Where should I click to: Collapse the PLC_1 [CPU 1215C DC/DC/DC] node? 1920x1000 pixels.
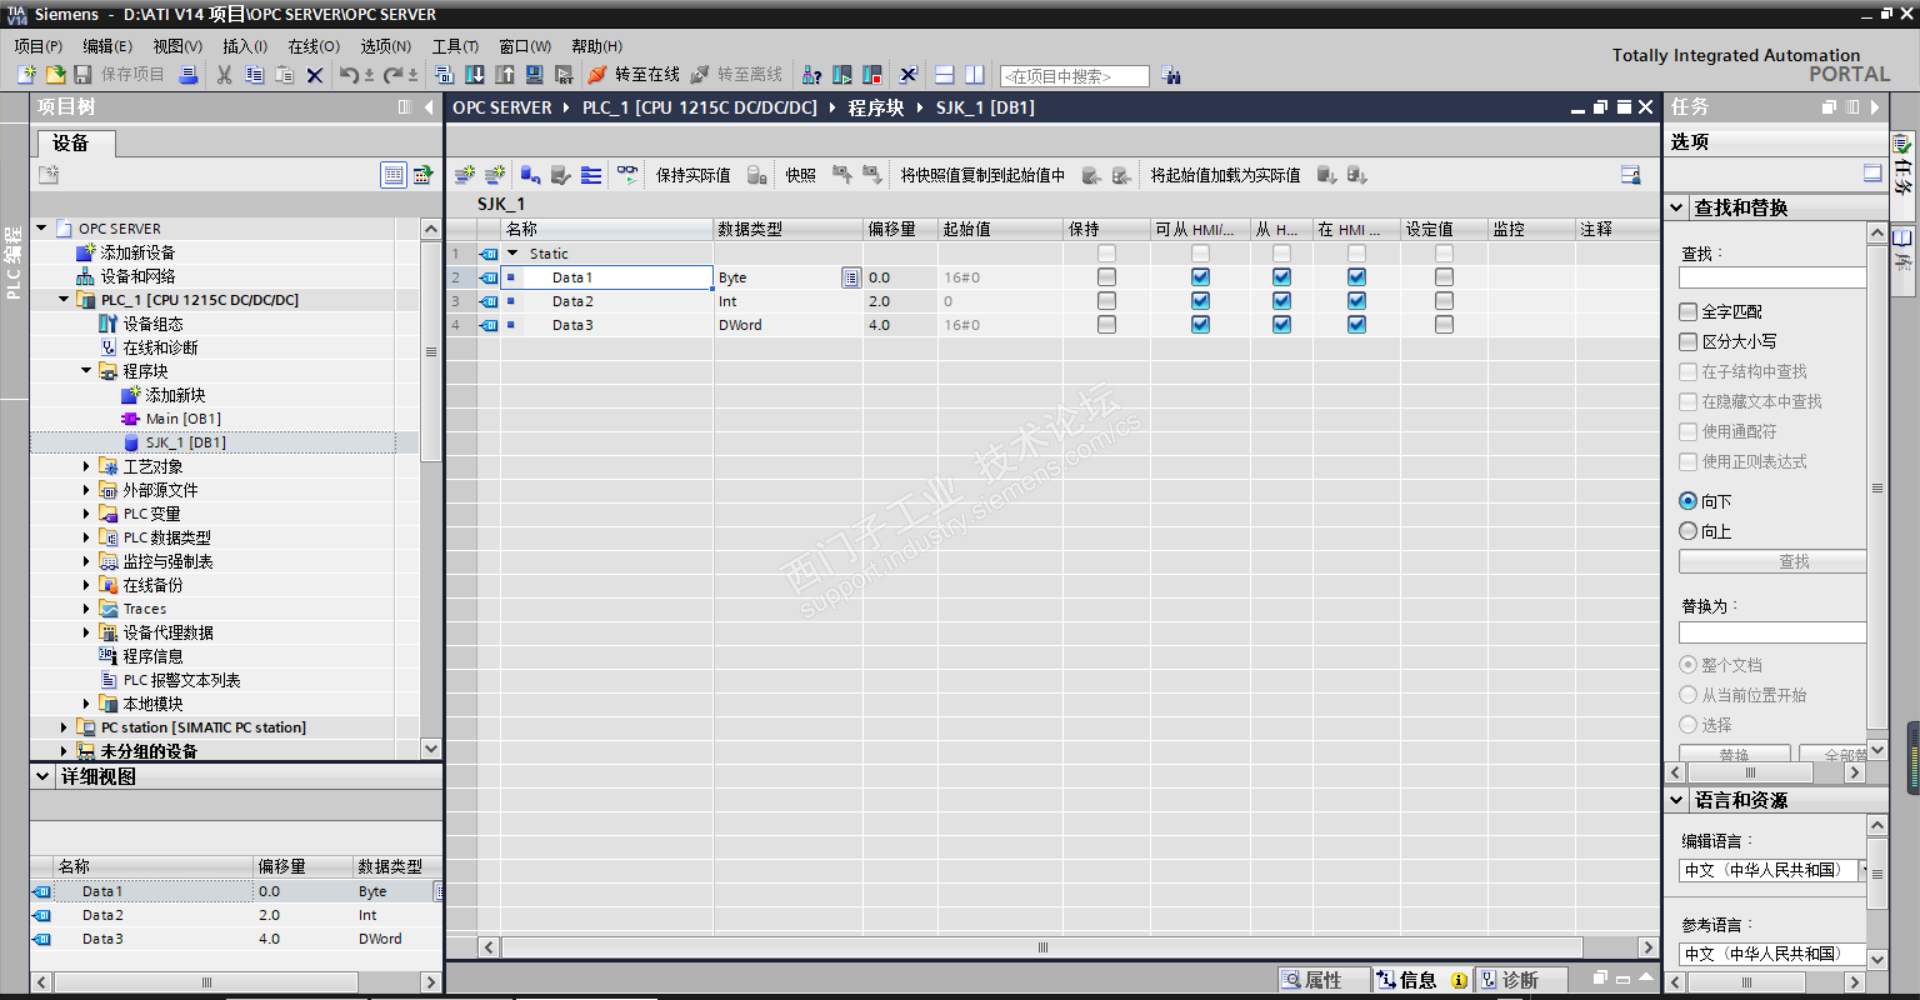(64, 300)
